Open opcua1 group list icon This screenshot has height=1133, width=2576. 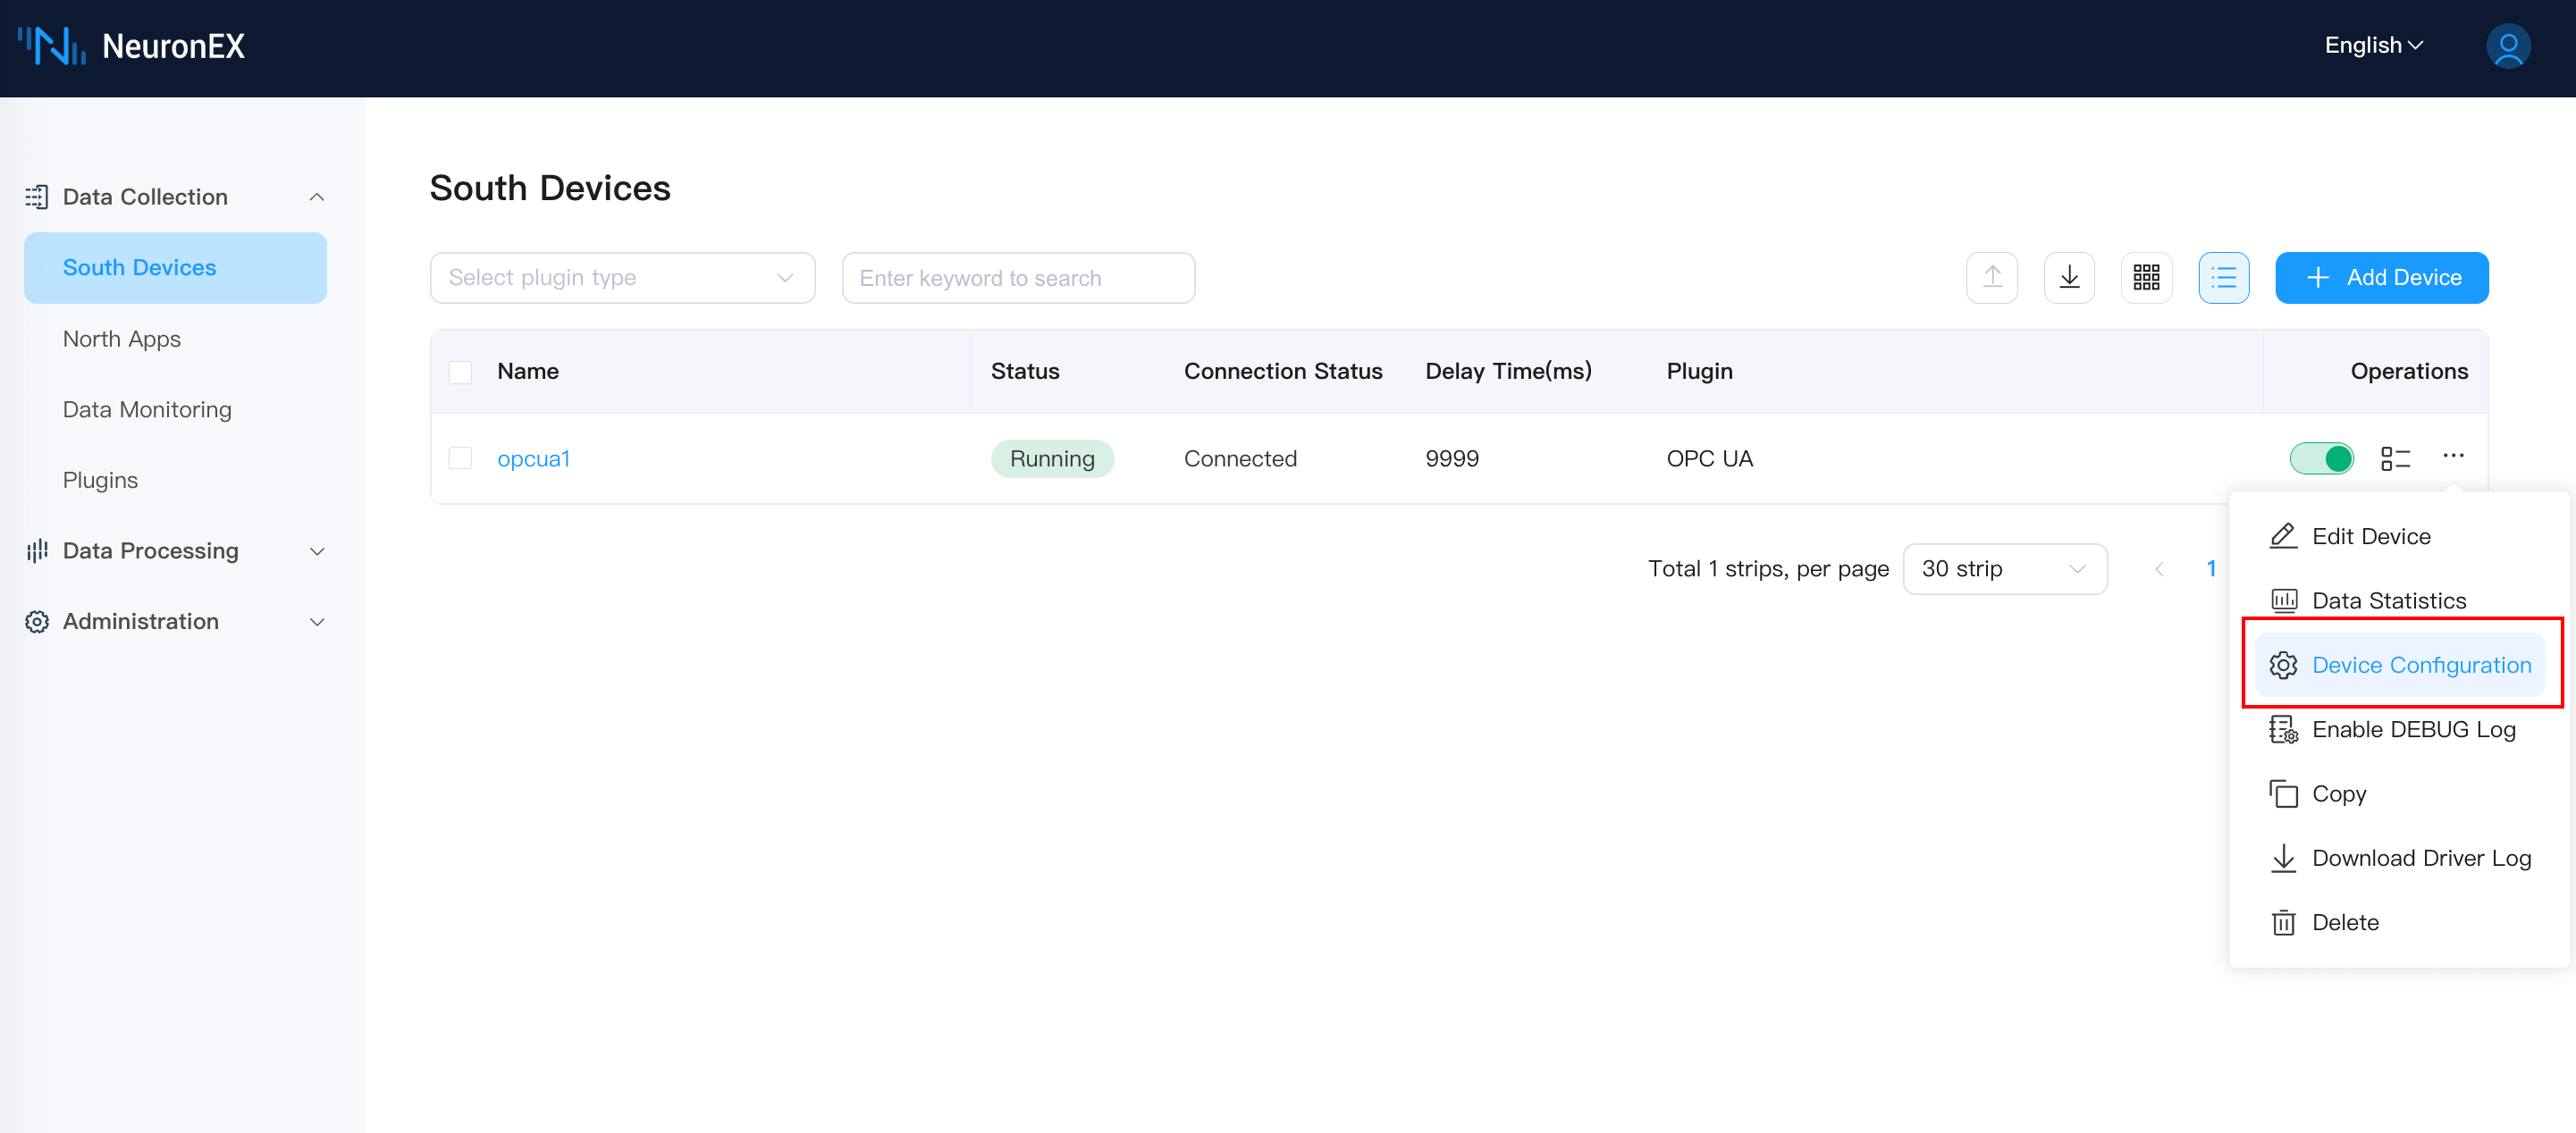pyautogui.click(x=2395, y=458)
